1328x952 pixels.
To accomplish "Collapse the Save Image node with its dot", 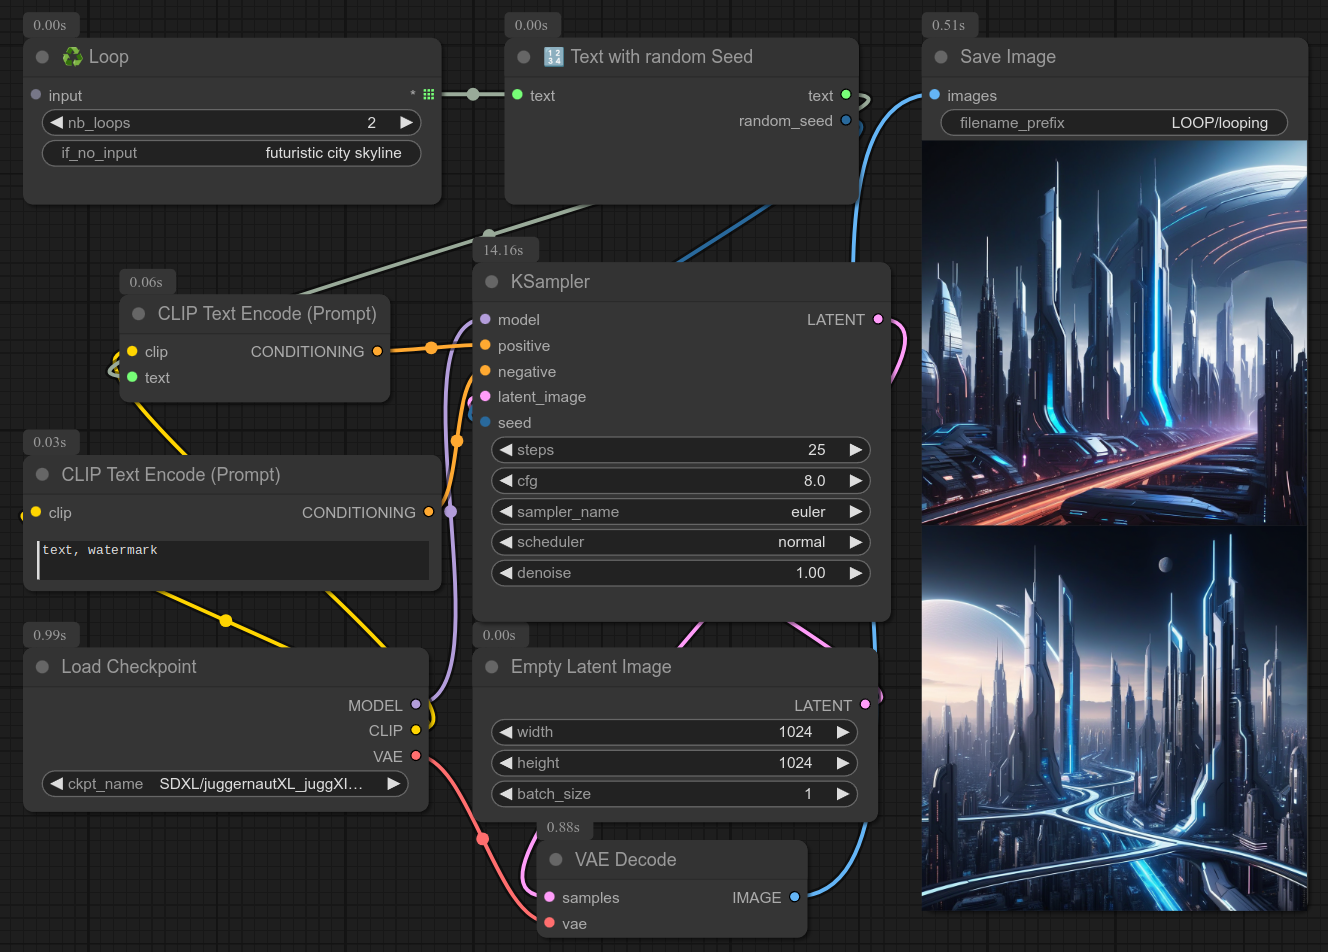I will (941, 57).
